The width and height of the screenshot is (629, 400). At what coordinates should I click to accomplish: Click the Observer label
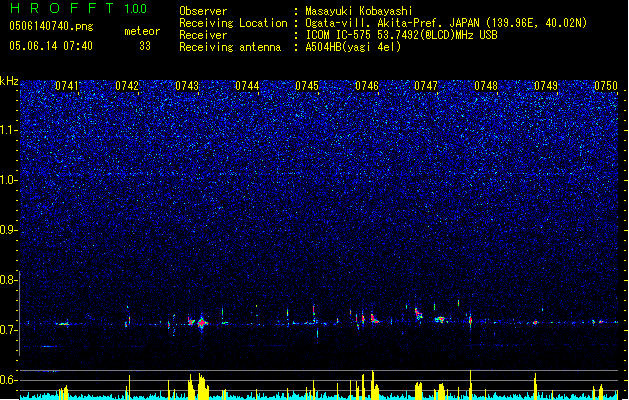coord(203,11)
